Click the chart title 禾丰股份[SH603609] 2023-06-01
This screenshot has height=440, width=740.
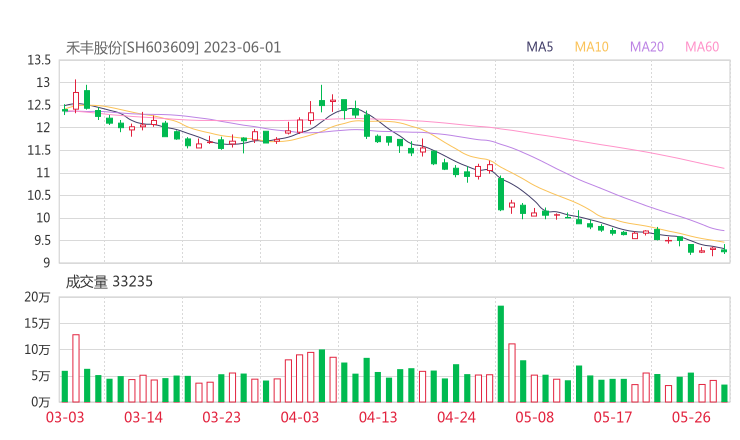pos(173,47)
